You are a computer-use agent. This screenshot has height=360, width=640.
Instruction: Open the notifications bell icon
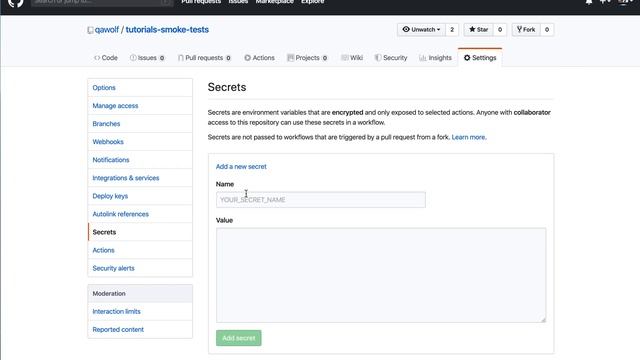pyautogui.click(x=589, y=2)
